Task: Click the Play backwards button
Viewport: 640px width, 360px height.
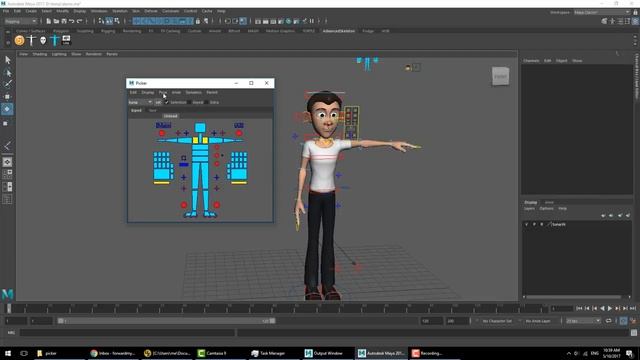Action: pyautogui.click(x=602, y=309)
